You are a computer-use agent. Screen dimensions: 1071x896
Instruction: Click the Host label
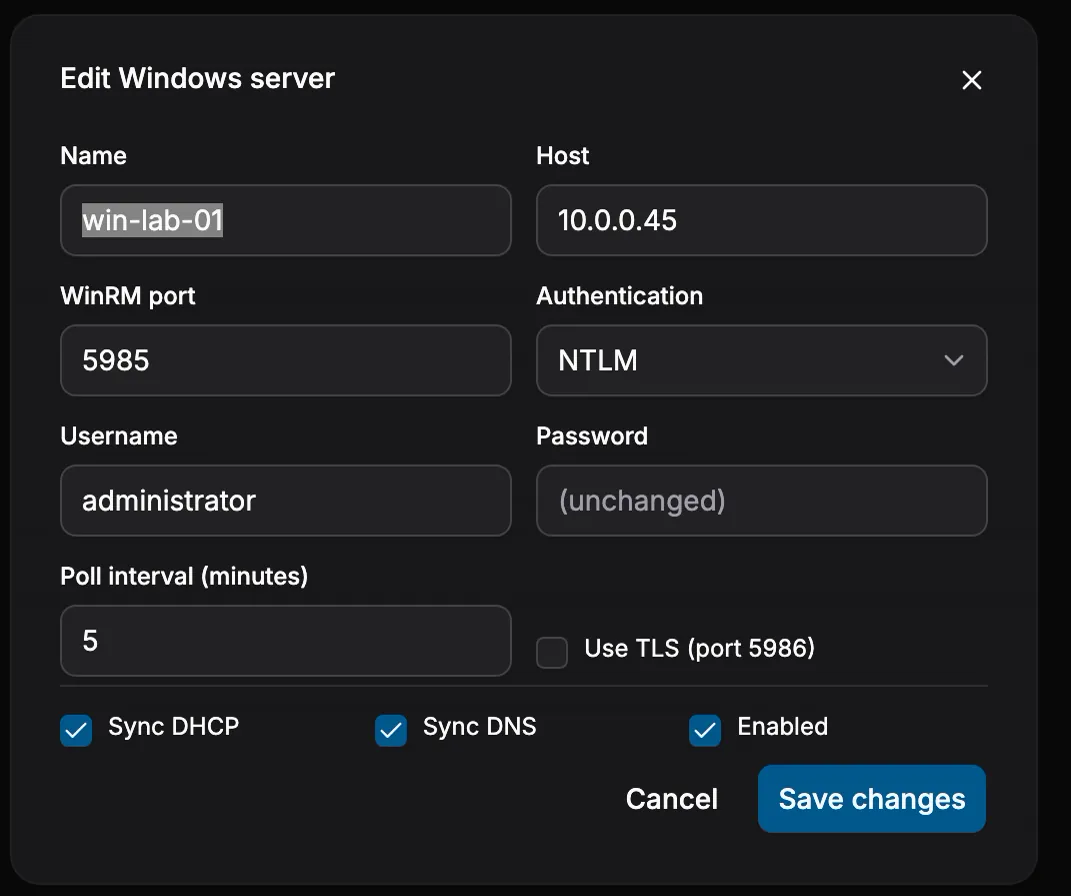[562, 156]
